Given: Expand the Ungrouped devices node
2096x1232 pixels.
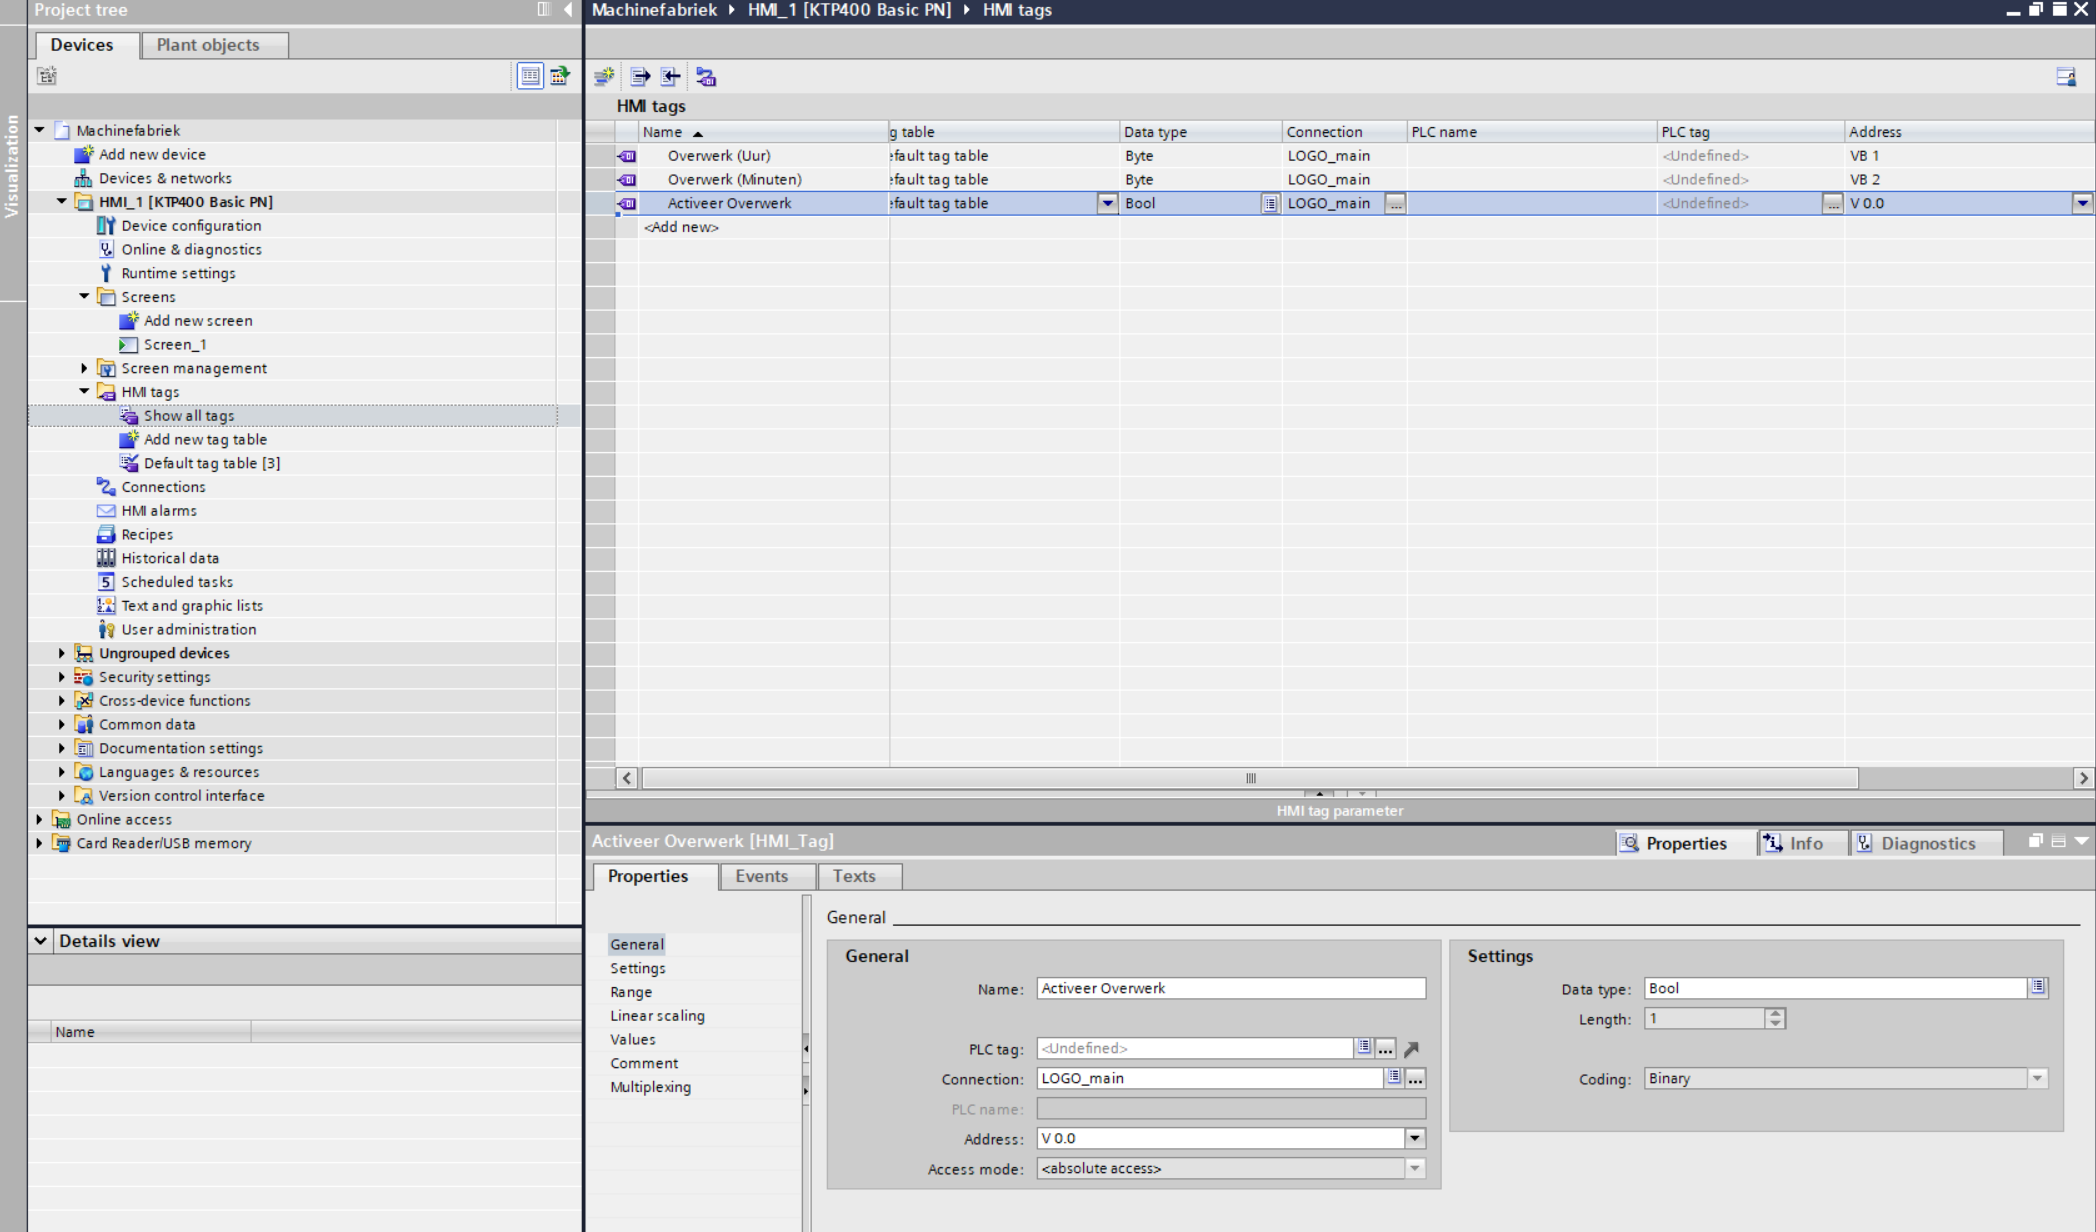Looking at the screenshot, I should click(62, 653).
